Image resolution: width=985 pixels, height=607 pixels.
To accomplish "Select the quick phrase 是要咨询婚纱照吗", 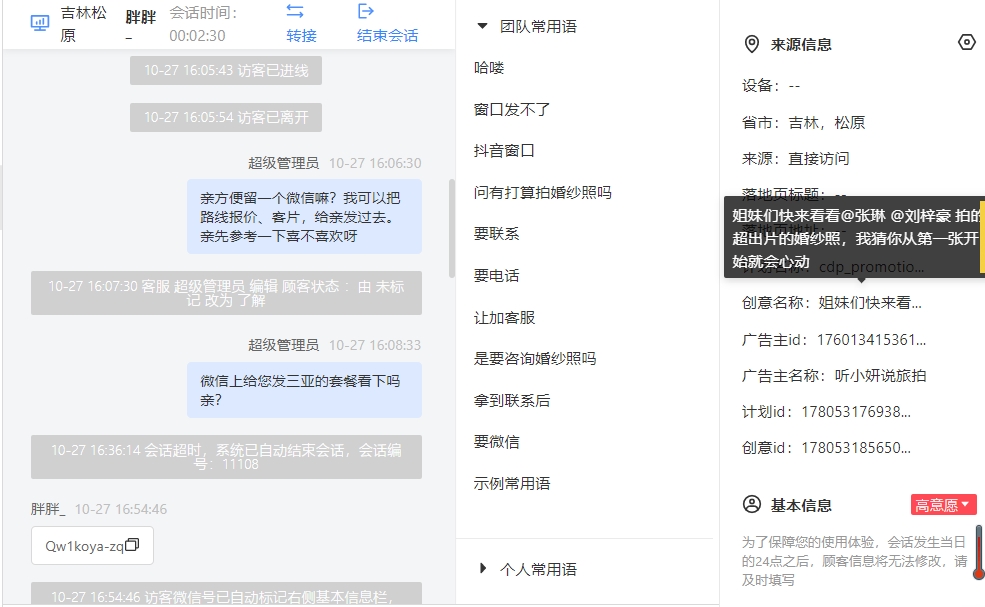I will (x=535, y=359).
